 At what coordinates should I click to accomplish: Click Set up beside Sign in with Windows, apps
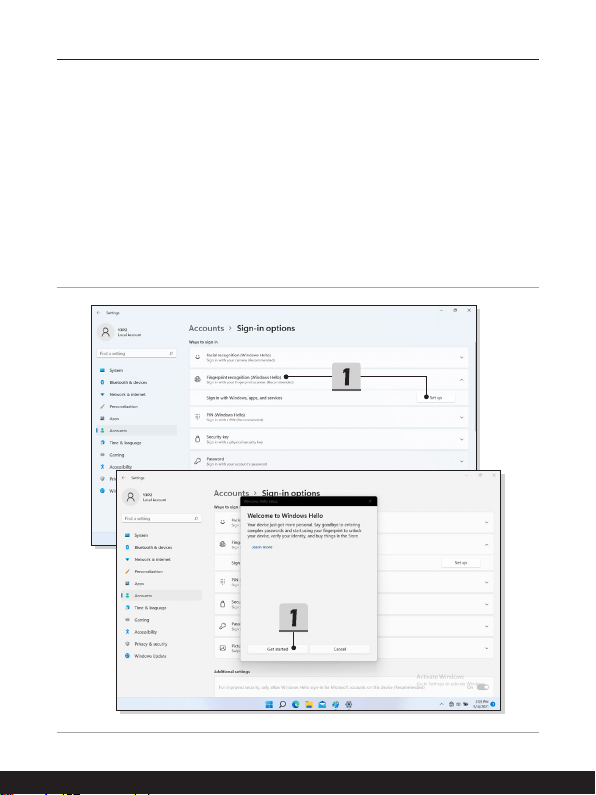tap(436, 398)
